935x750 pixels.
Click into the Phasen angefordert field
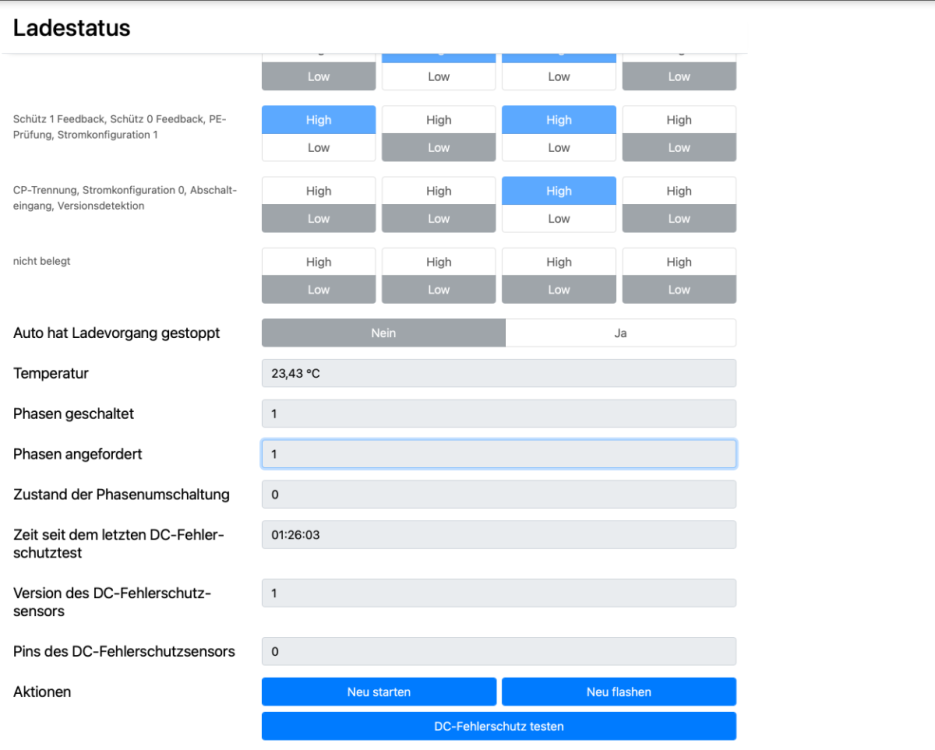pyautogui.click(x=498, y=454)
